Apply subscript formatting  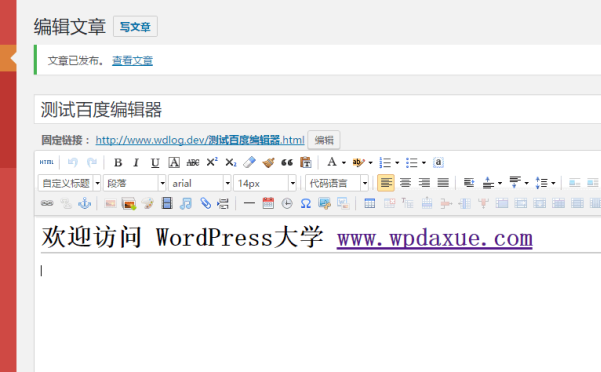[231, 162]
